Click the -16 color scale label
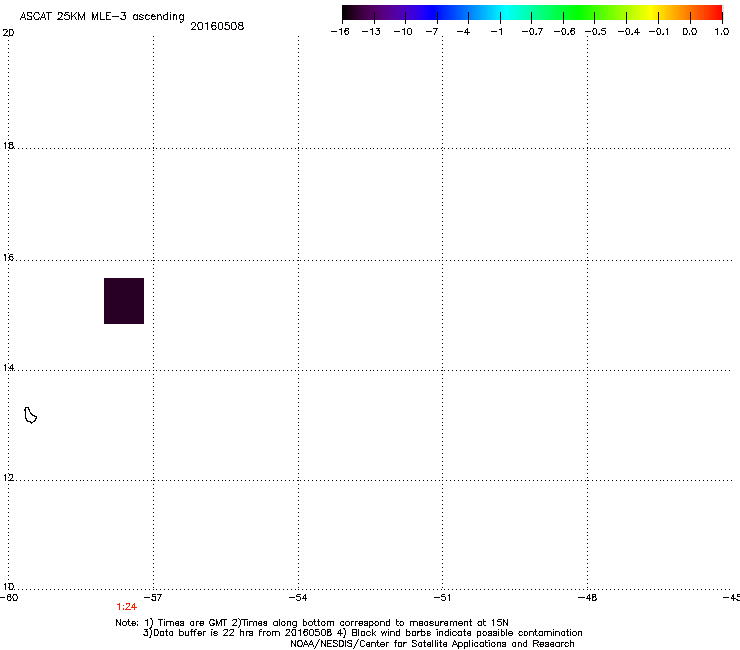Image resolution: width=740 pixels, height=650 pixels. click(340, 32)
